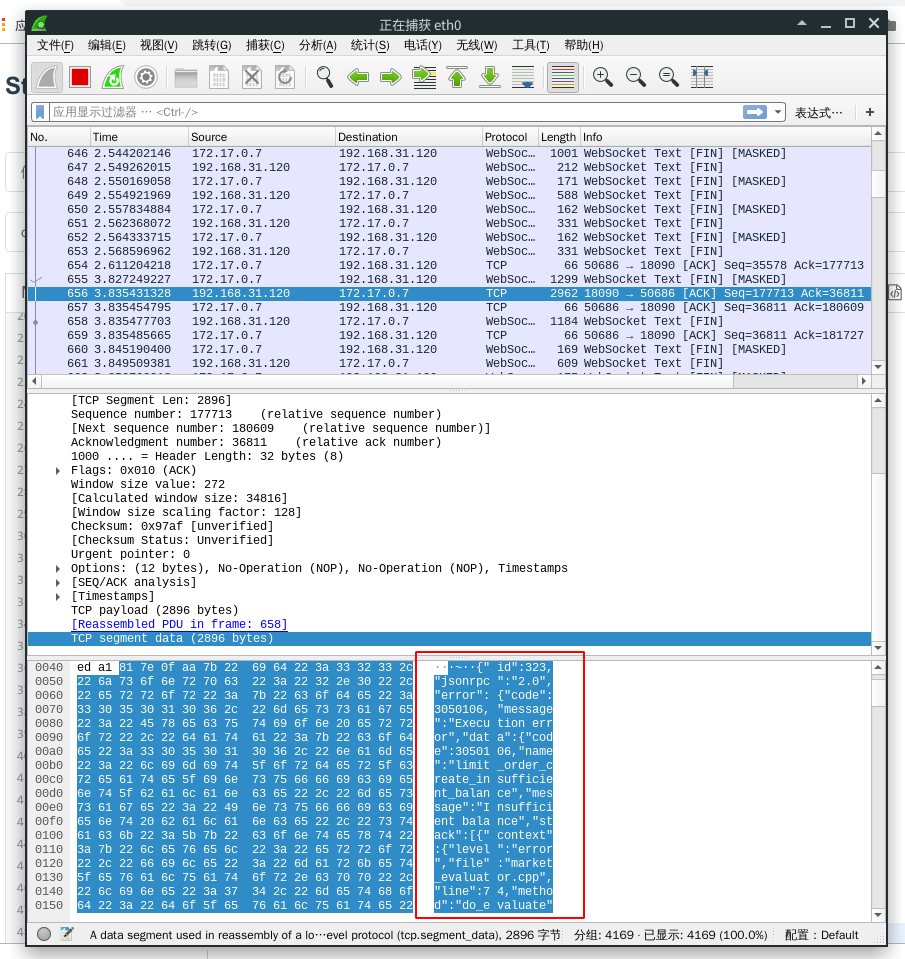Viewport: 905px width, 959px height.
Task: Open the 分析(A) menu
Action: point(317,45)
